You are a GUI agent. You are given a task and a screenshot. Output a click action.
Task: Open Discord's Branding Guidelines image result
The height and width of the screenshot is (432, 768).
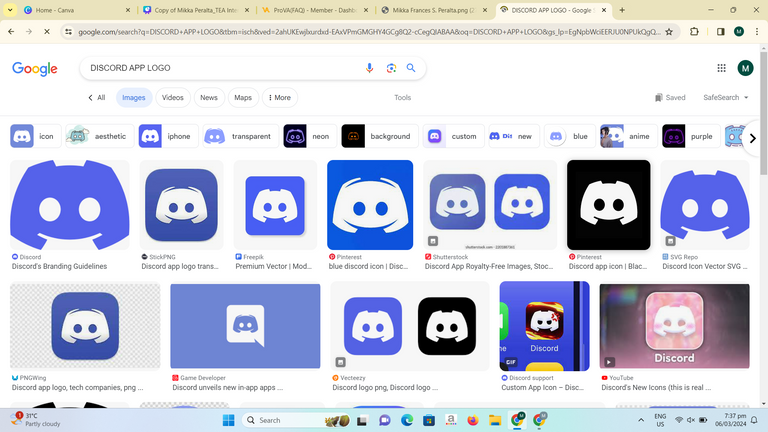[70, 205]
